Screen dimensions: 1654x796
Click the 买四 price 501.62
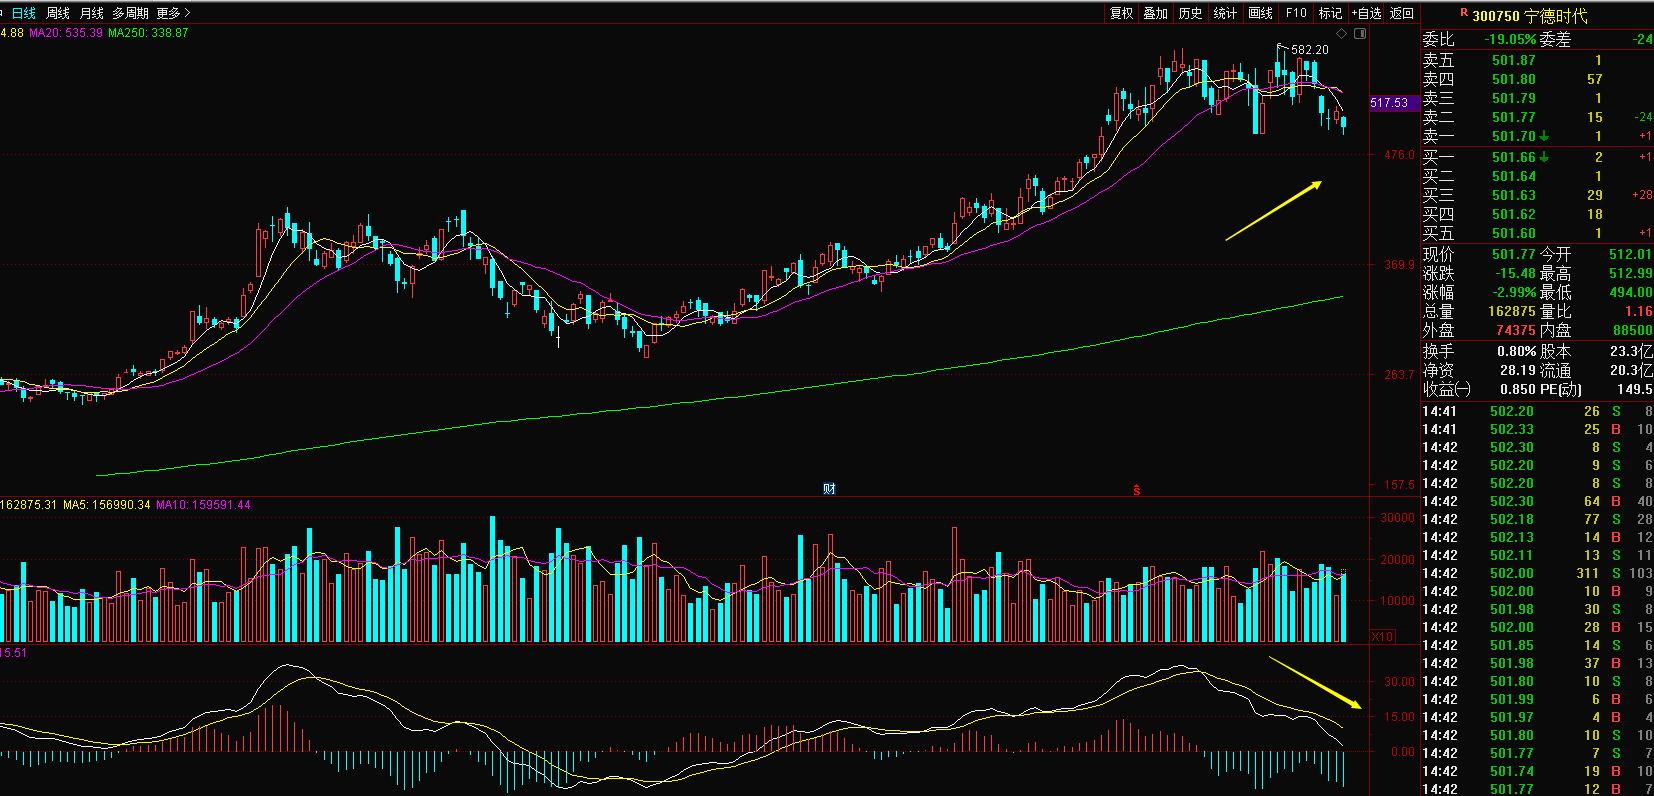[1513, 214]
